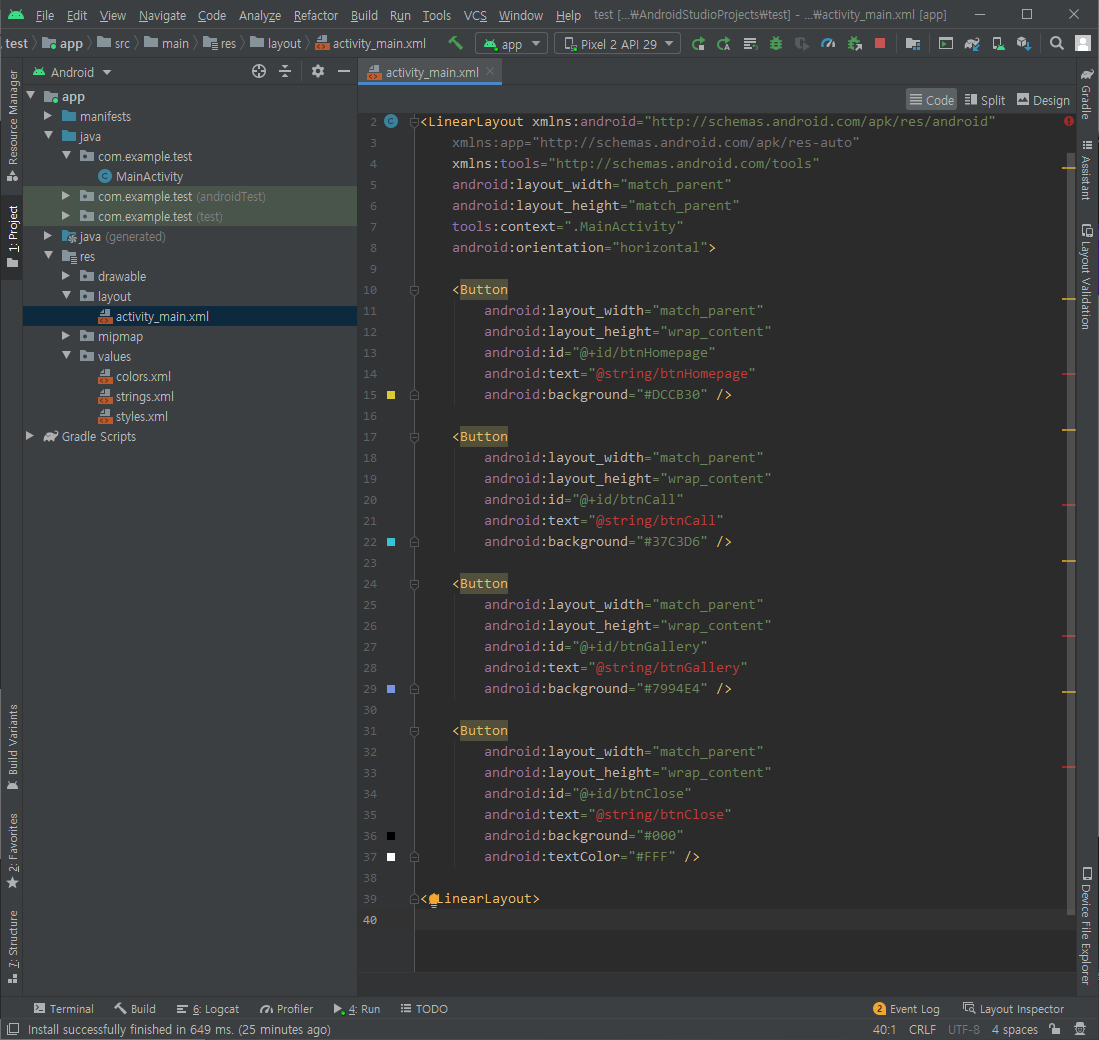Expand the manifests folder
The height and width of the screenshot is (1040, 1099).
(x=48, y=116)
